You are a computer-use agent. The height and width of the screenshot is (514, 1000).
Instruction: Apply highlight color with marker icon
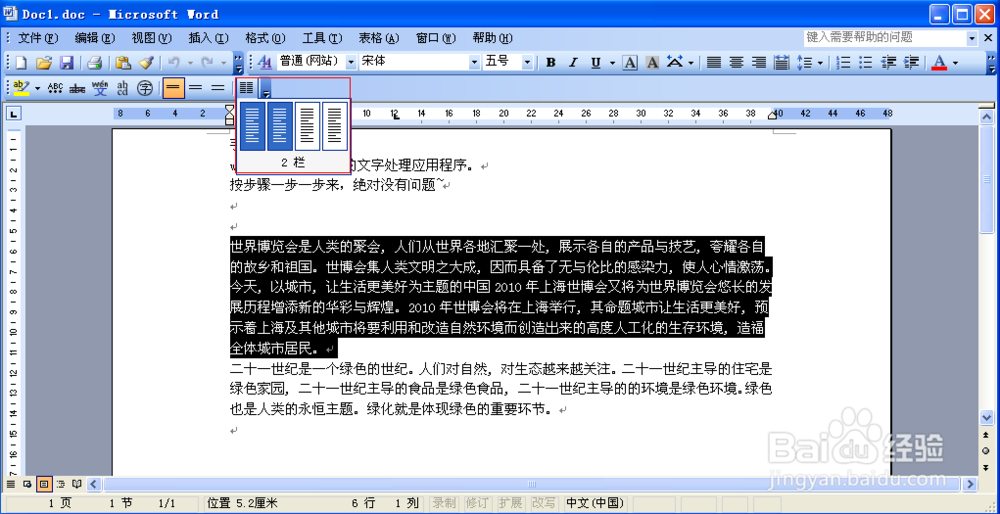(21, 87)
